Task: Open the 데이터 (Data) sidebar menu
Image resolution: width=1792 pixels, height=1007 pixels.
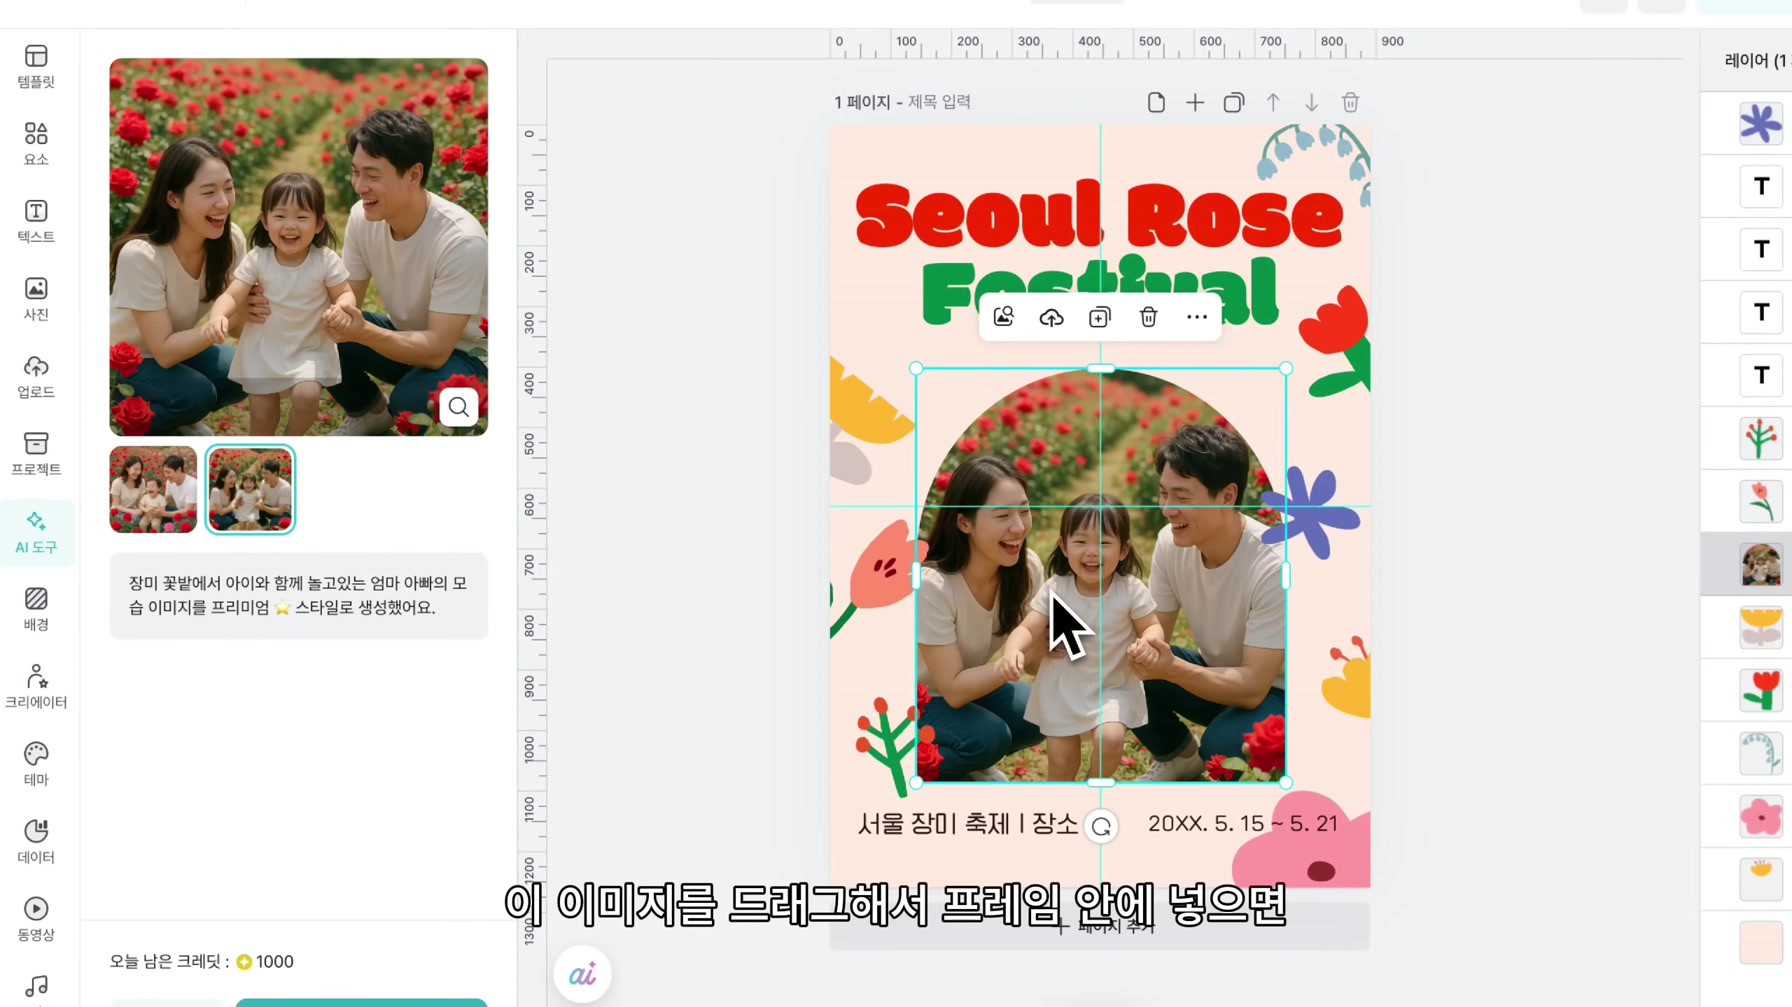Action: (x=36, y=841)
